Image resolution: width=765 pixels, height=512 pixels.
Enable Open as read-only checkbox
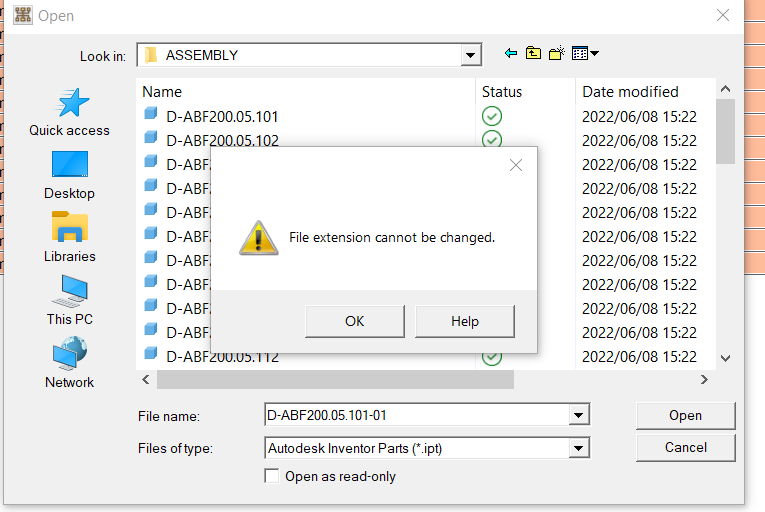coord(272,476)
